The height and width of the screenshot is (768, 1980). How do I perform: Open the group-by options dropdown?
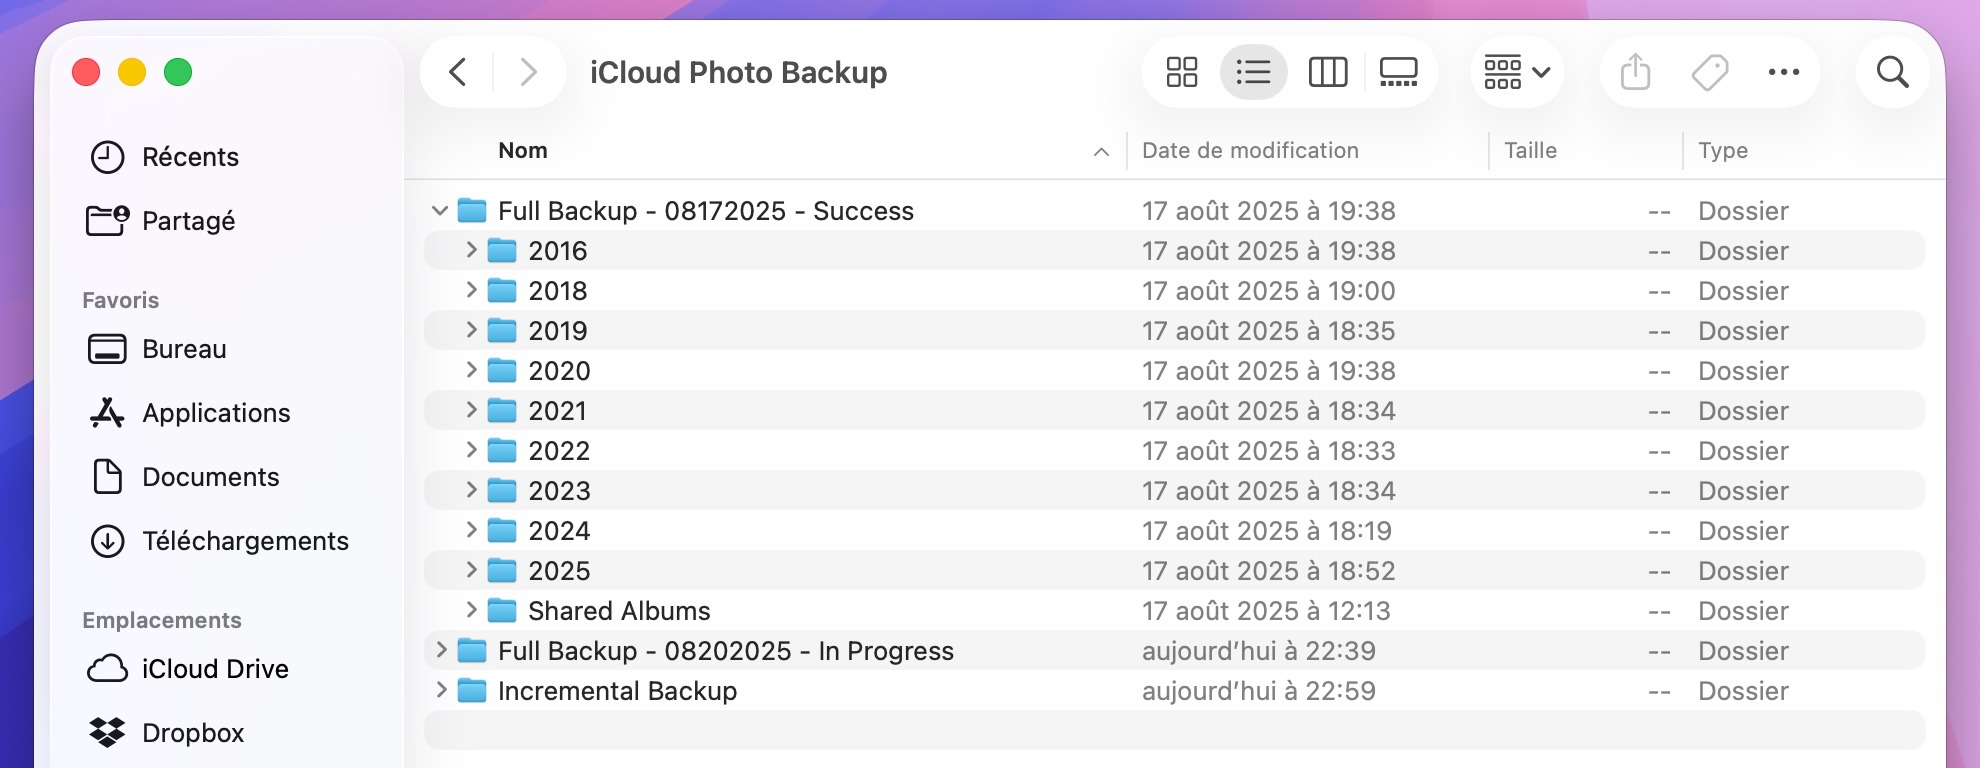(x=1517, y=72)
